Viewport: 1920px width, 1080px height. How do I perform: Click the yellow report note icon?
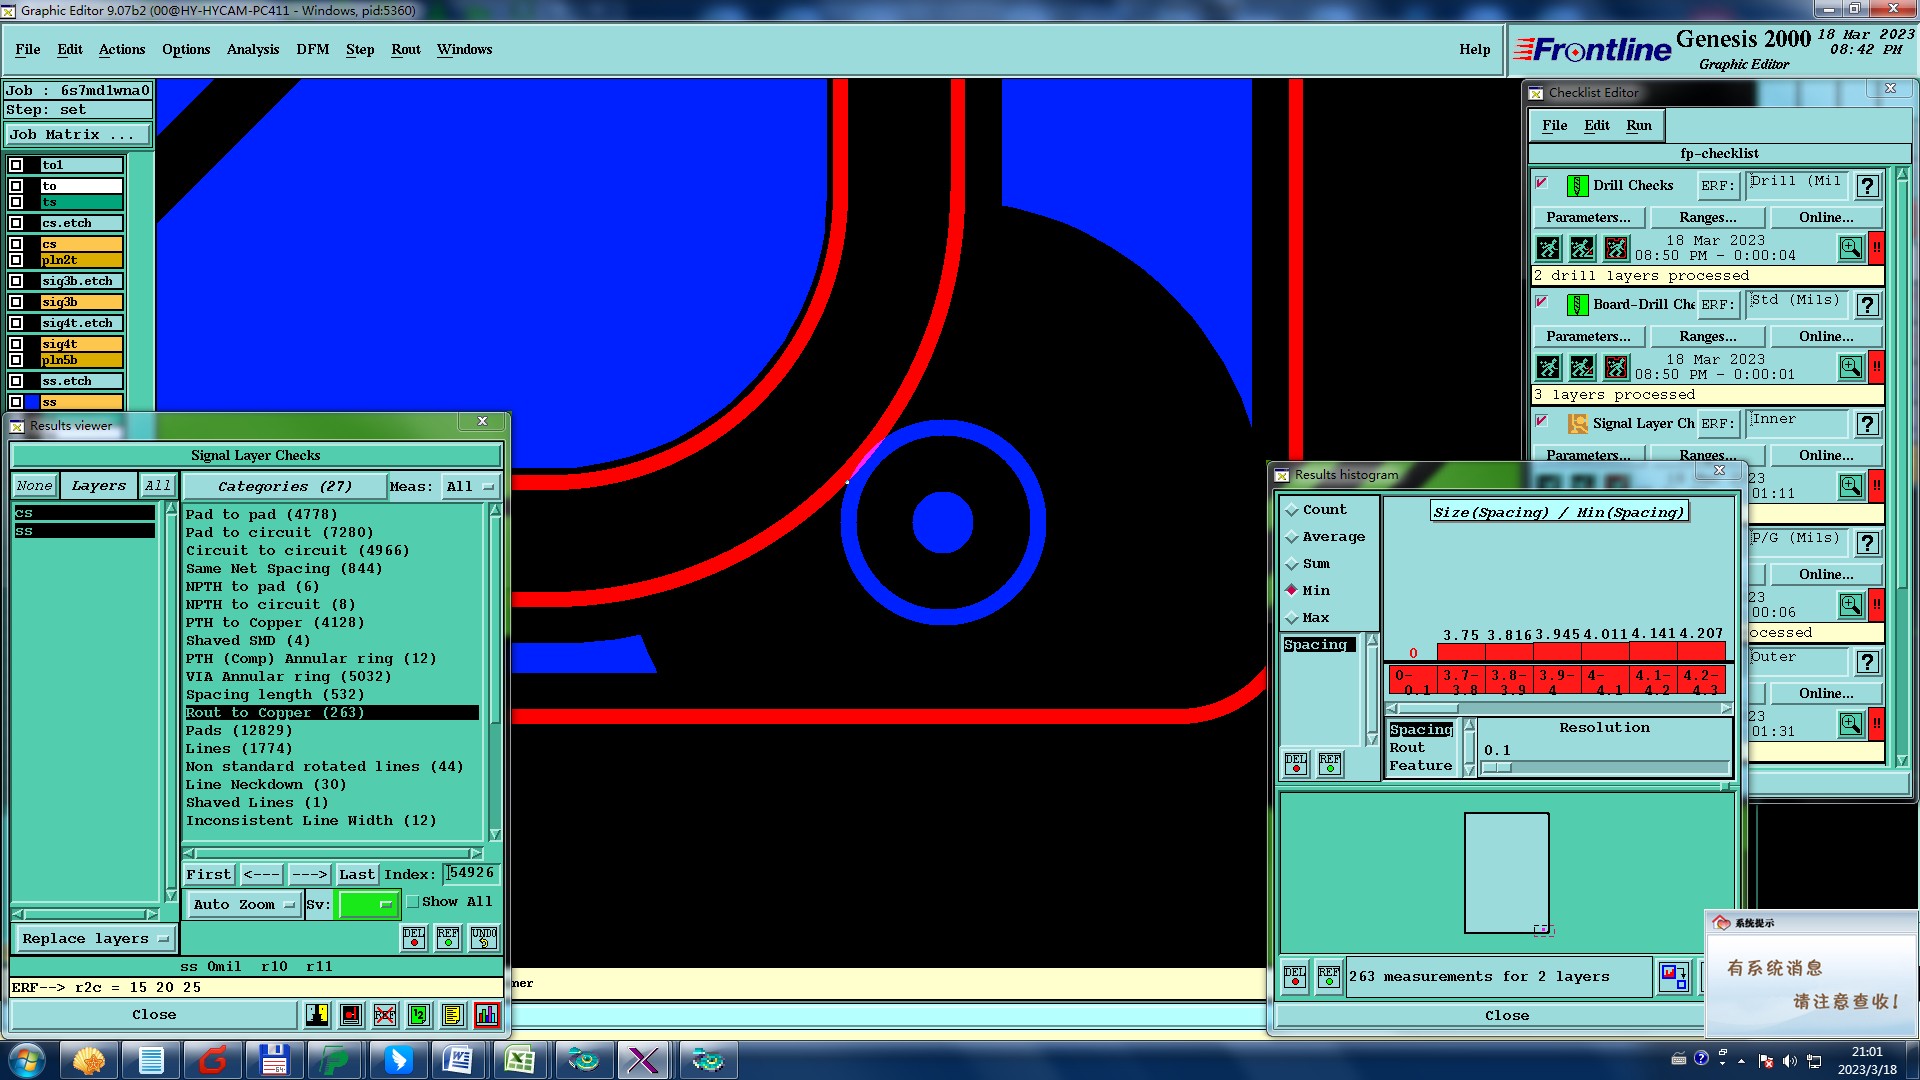pos(453,1015)
